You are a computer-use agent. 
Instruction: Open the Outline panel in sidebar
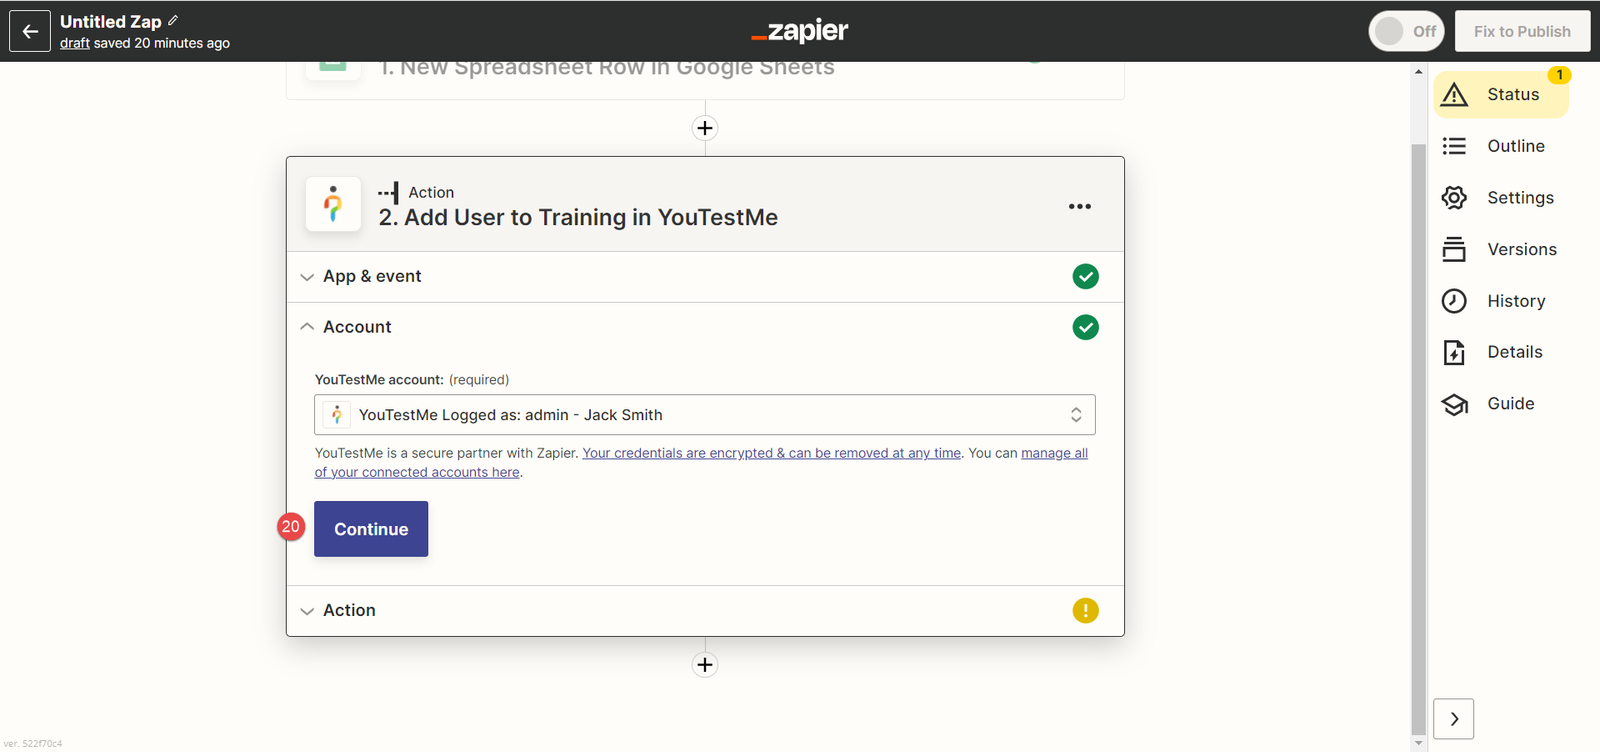tap(1515, 146)
